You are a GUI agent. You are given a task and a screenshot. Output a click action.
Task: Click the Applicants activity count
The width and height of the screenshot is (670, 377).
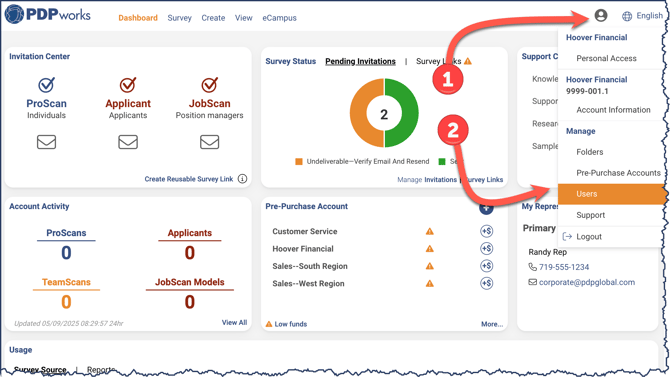click(x=190, y=253)
